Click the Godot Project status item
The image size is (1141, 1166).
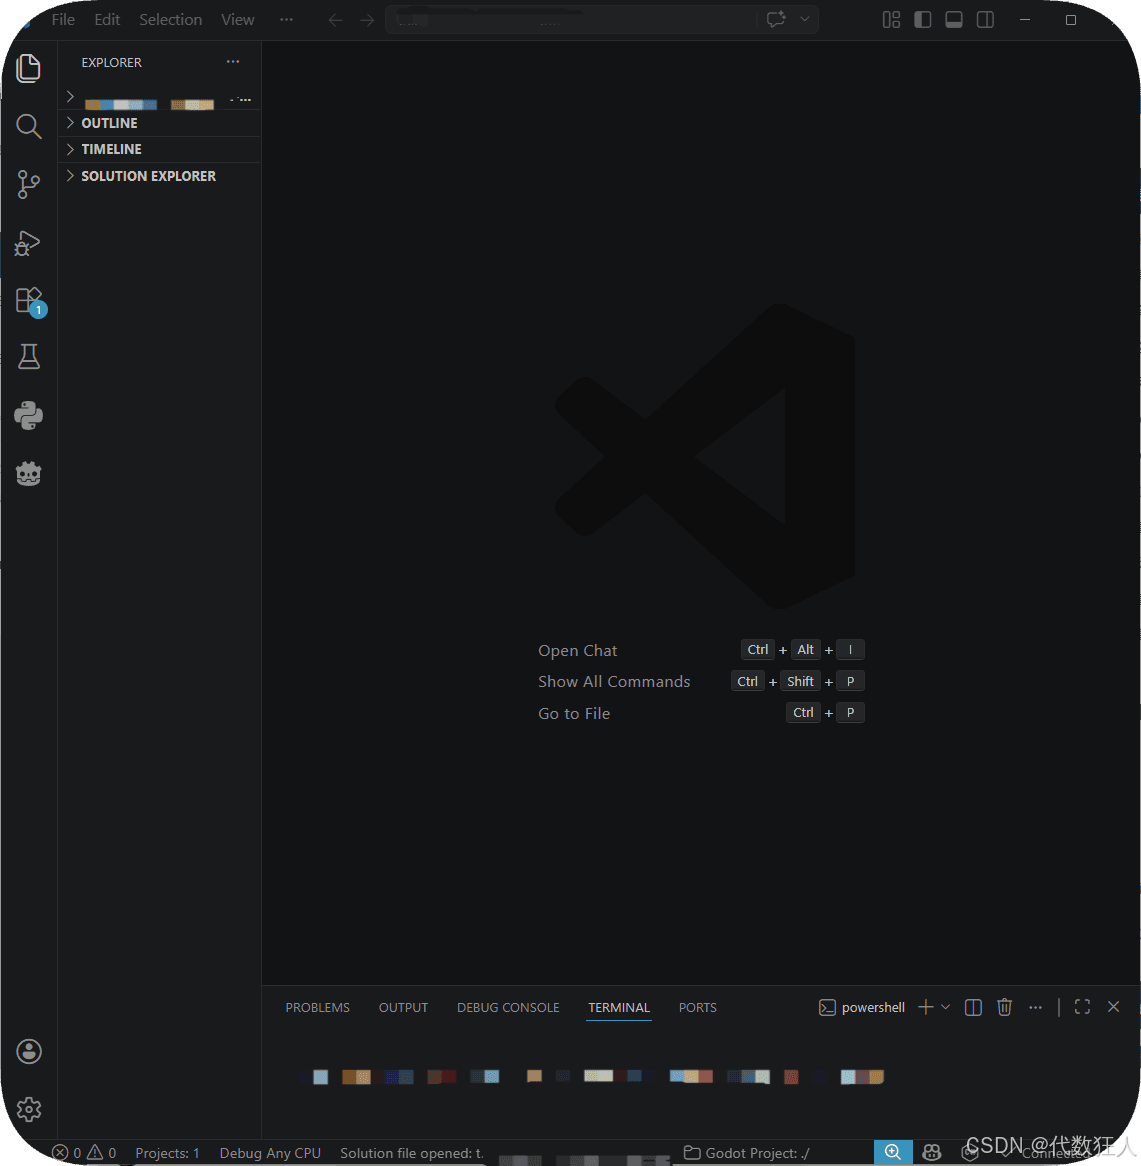click(x=746, y=1153)
